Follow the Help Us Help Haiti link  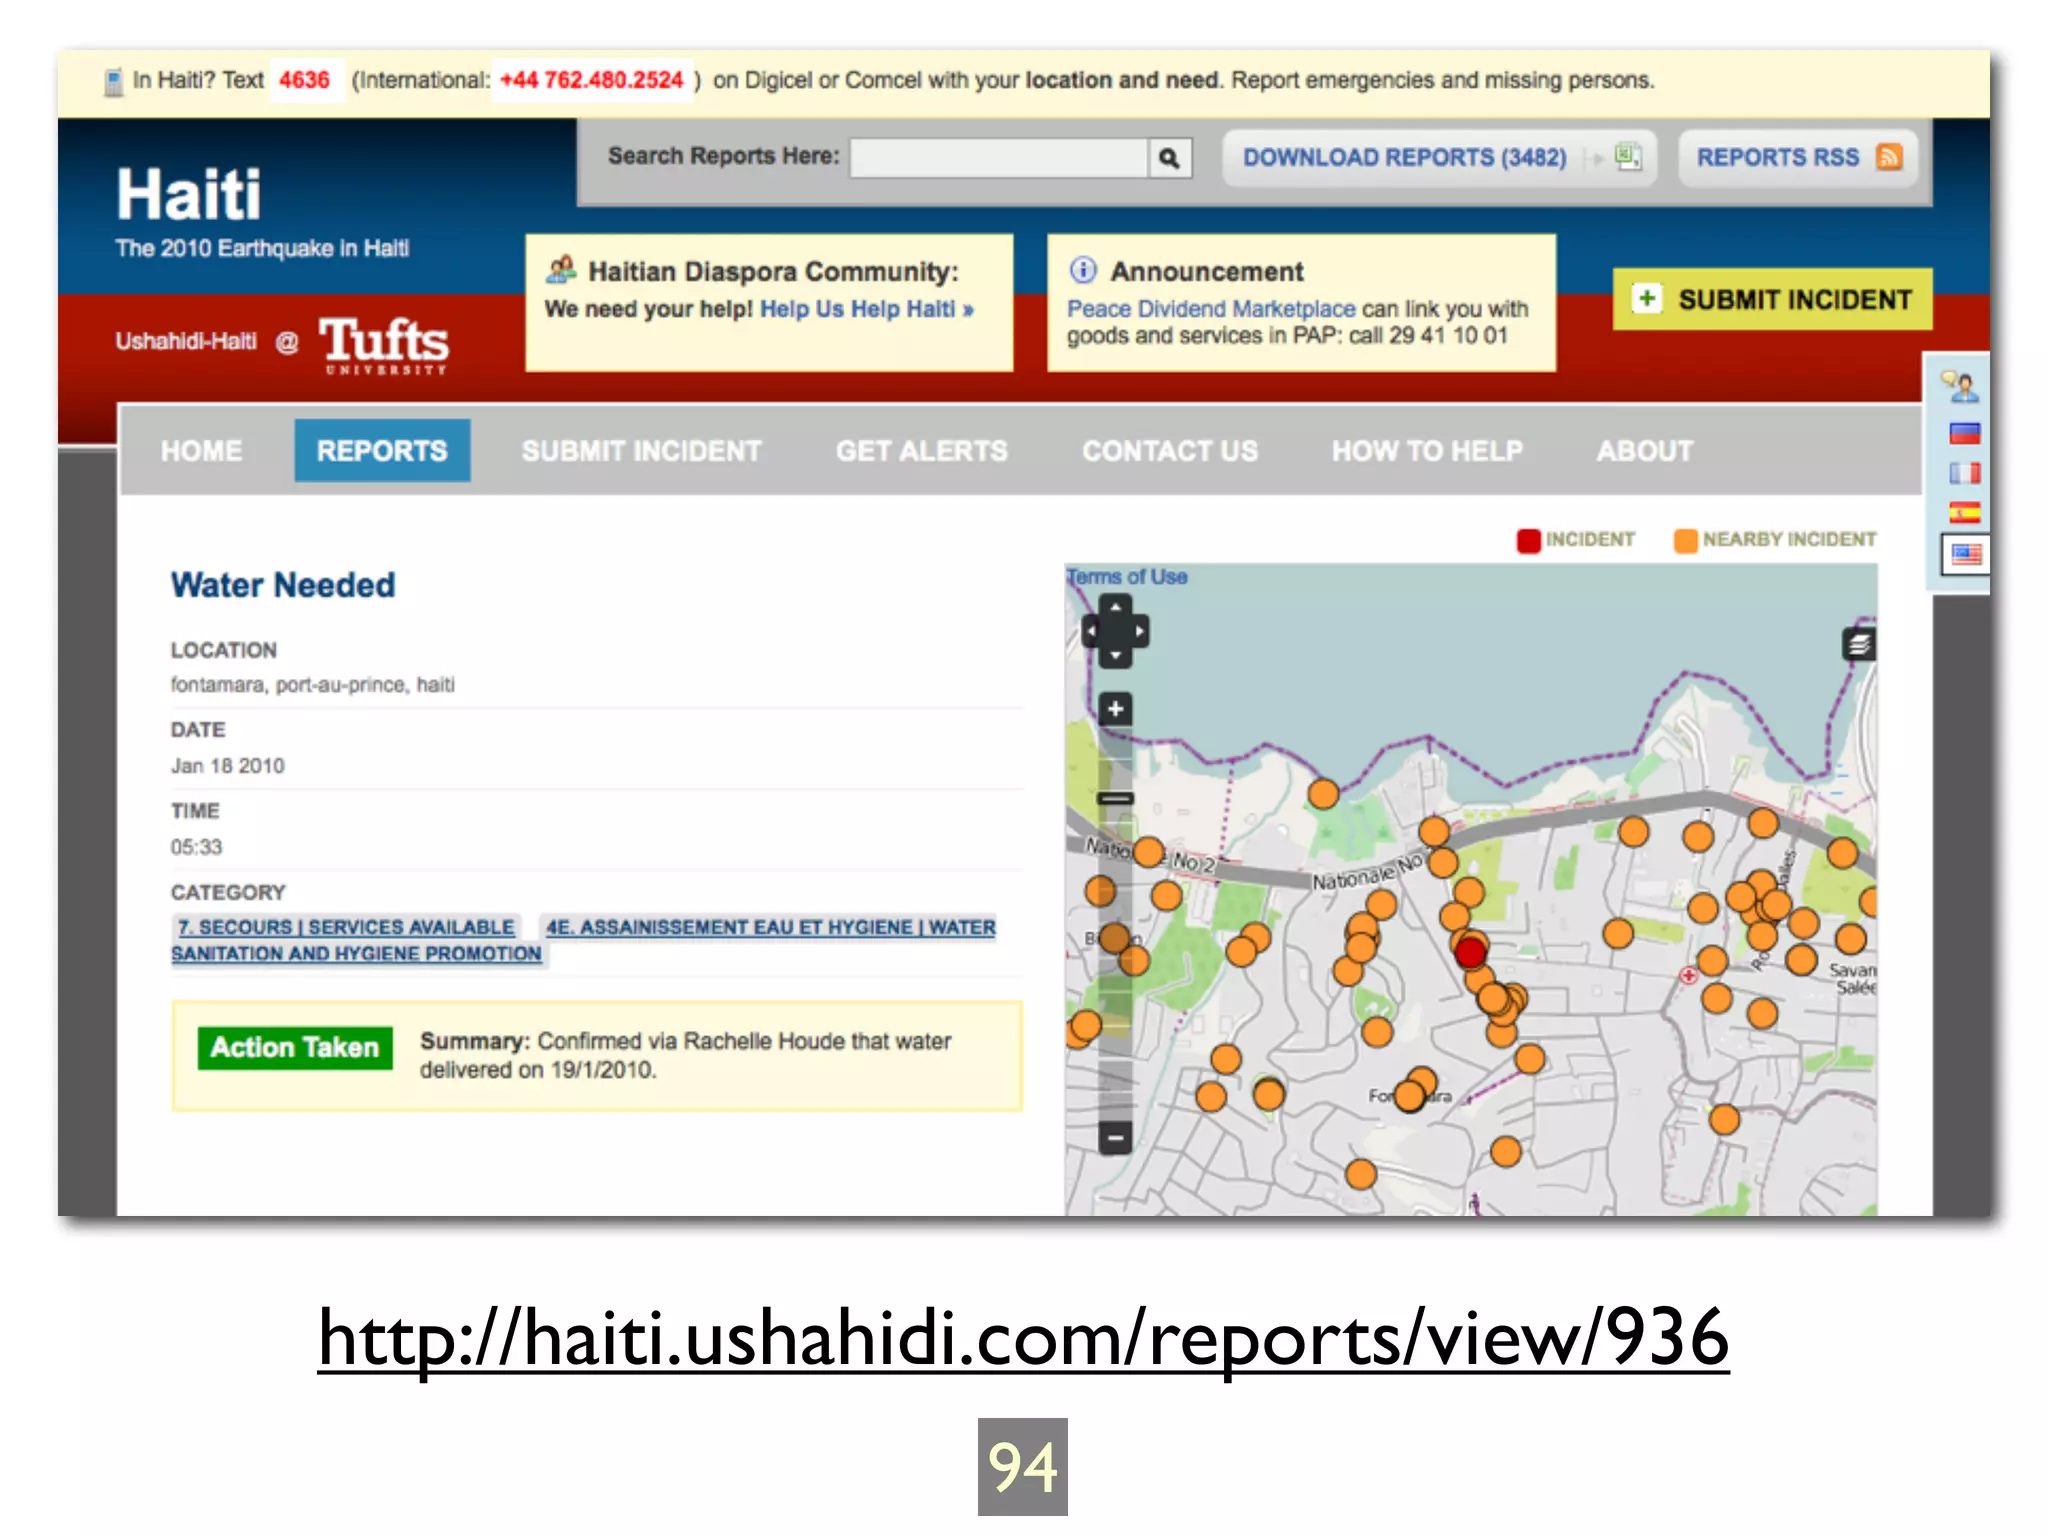[867, 309]
